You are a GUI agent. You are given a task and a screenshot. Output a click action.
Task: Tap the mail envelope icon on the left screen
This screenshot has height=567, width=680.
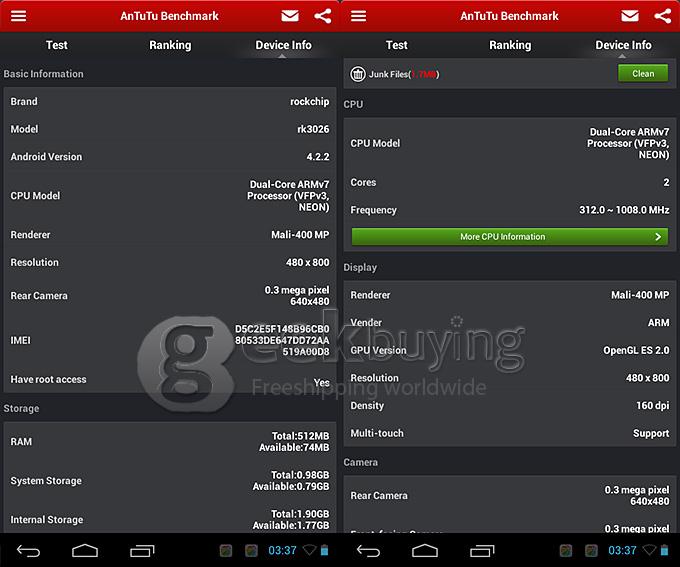pos(290,16)
